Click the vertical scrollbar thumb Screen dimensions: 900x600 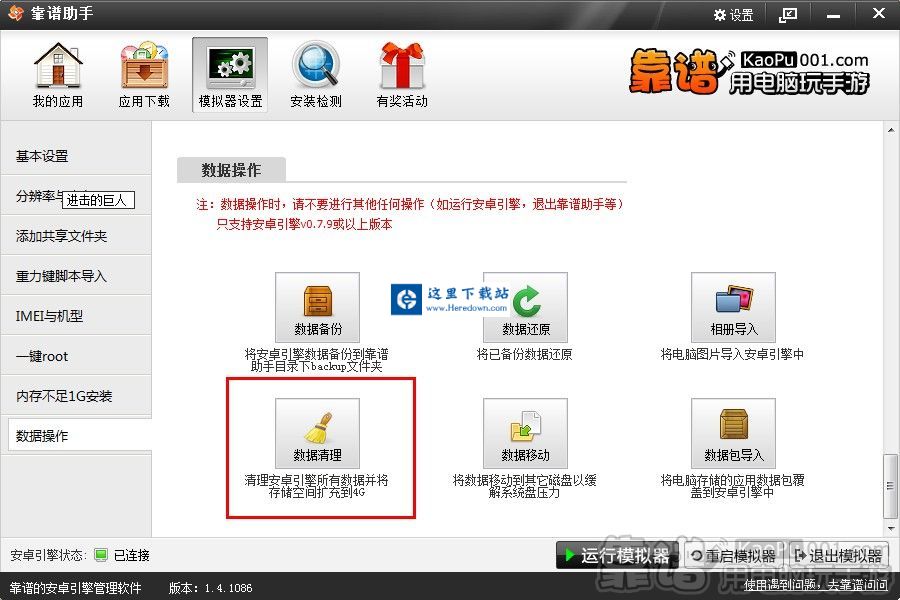[x=890, y=486]
